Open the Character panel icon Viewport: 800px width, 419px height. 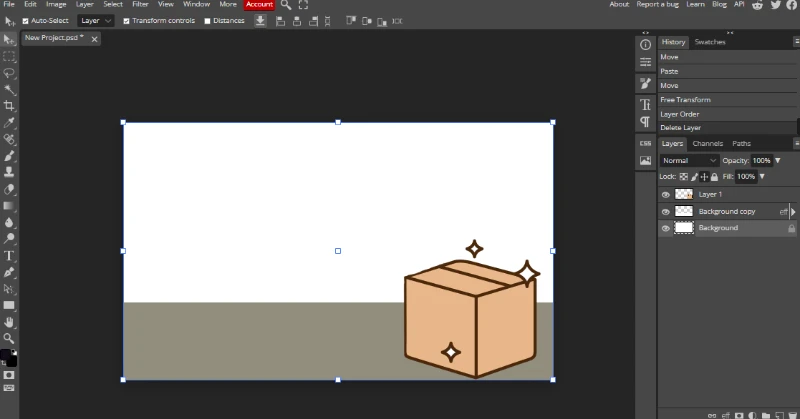point(645,105)
